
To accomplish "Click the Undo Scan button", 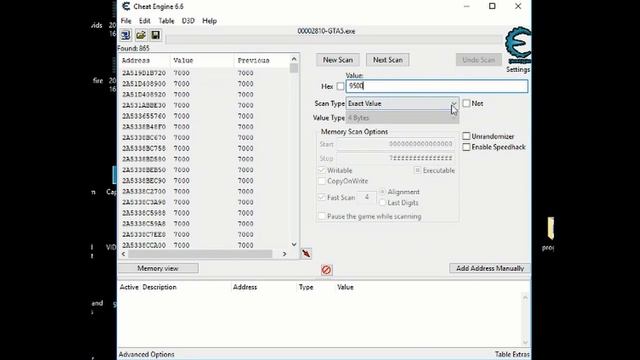I will tap(478, 60).
